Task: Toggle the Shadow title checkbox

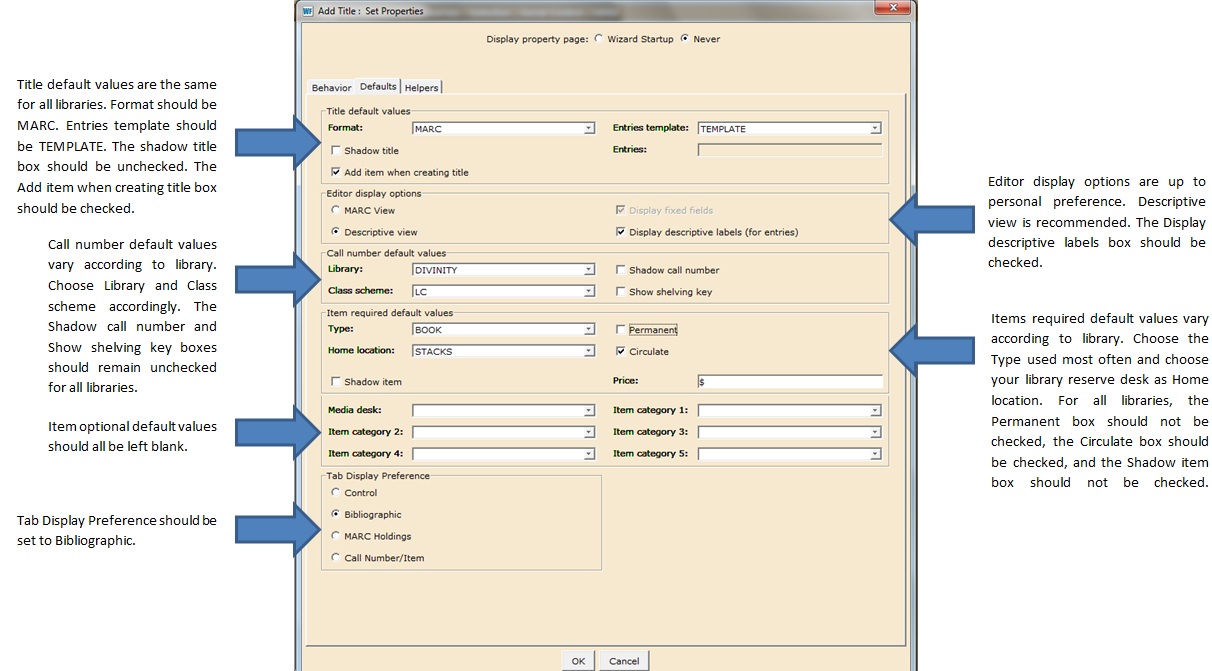Action: [335, 151]
